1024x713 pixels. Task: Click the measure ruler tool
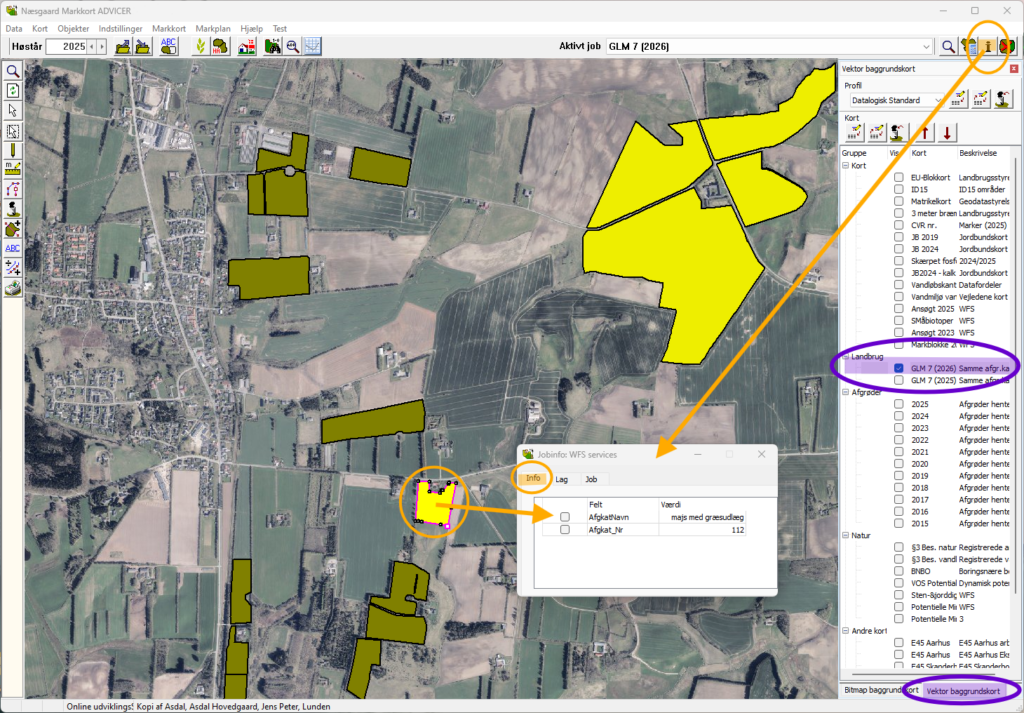(13, 169)
